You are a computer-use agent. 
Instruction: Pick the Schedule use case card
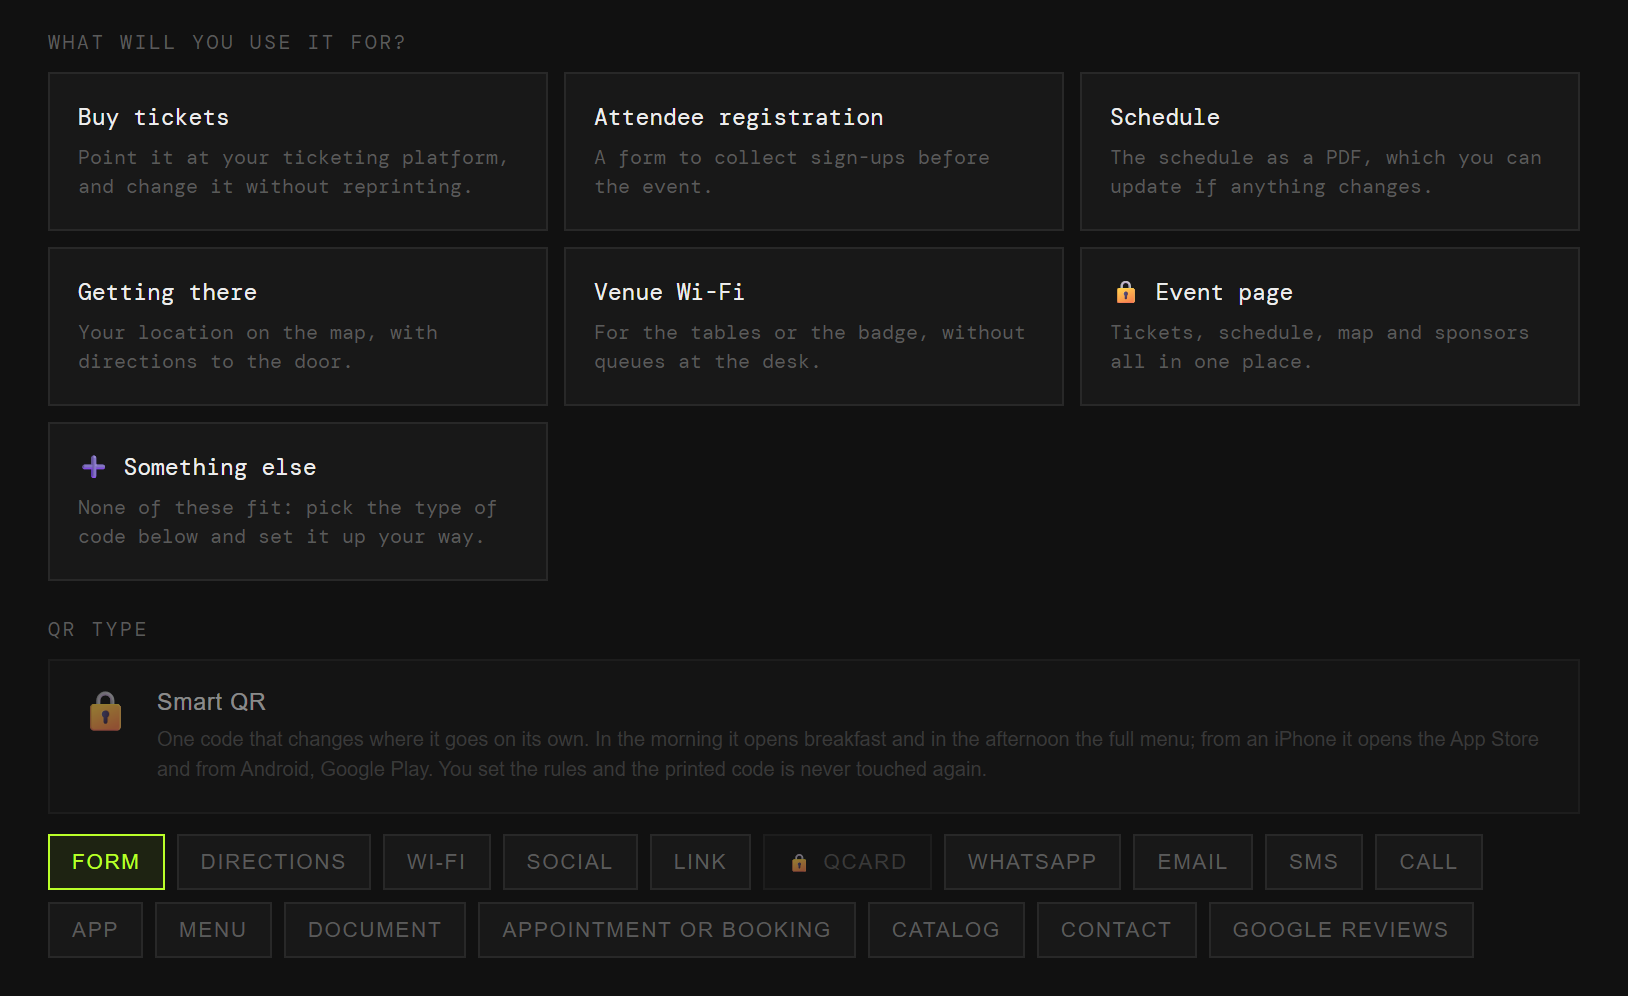coord(1330,151)
